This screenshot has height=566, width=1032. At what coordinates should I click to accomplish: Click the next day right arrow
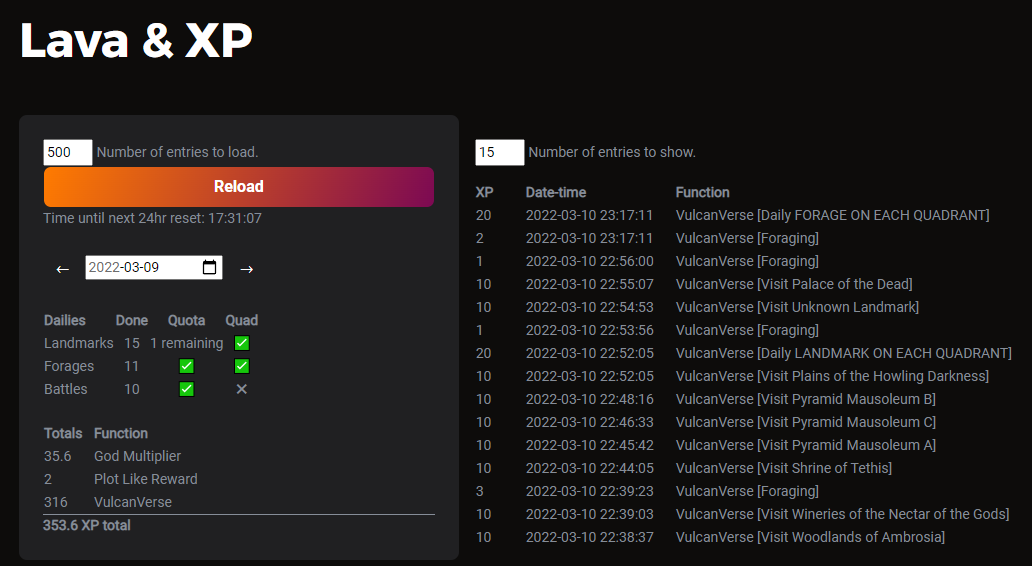click(247, 269)
